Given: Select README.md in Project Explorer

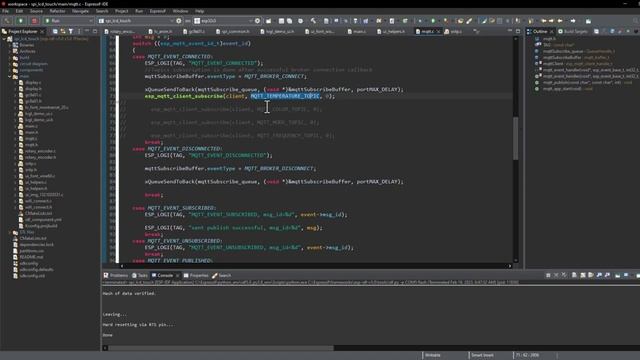Looking at the screenshot, I should (x=31, y=257).
